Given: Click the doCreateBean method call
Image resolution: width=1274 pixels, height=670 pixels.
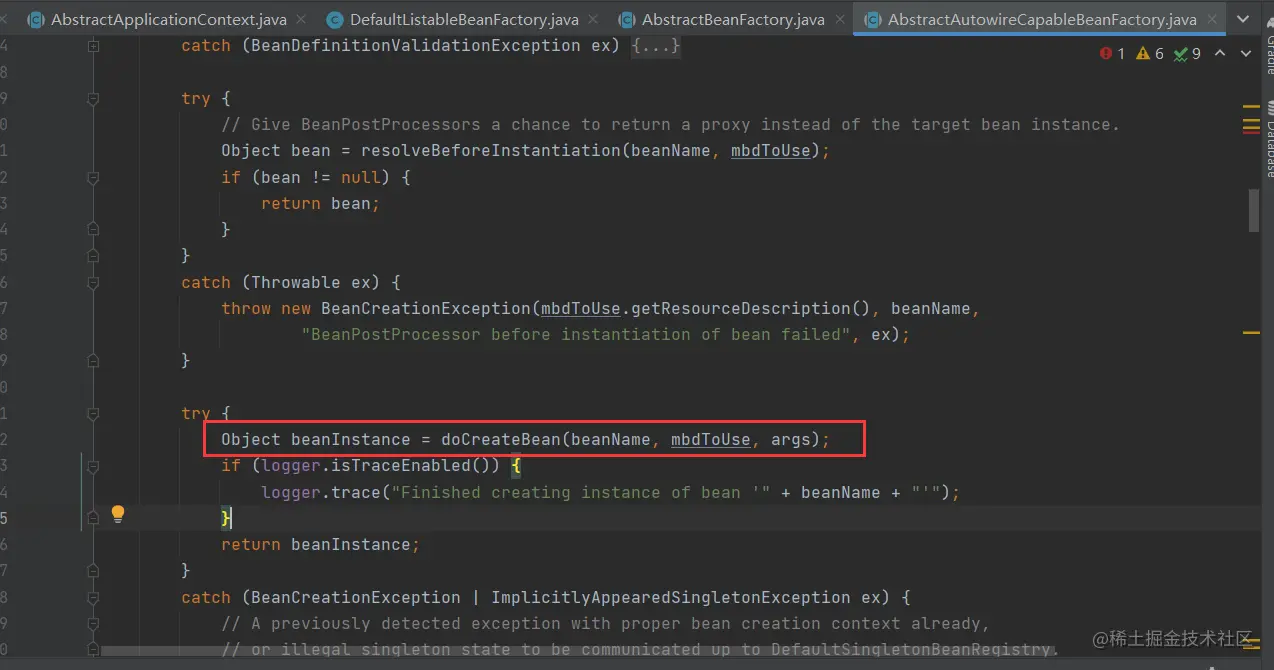Looking at the screenshot, I should (x=500, y=439).
